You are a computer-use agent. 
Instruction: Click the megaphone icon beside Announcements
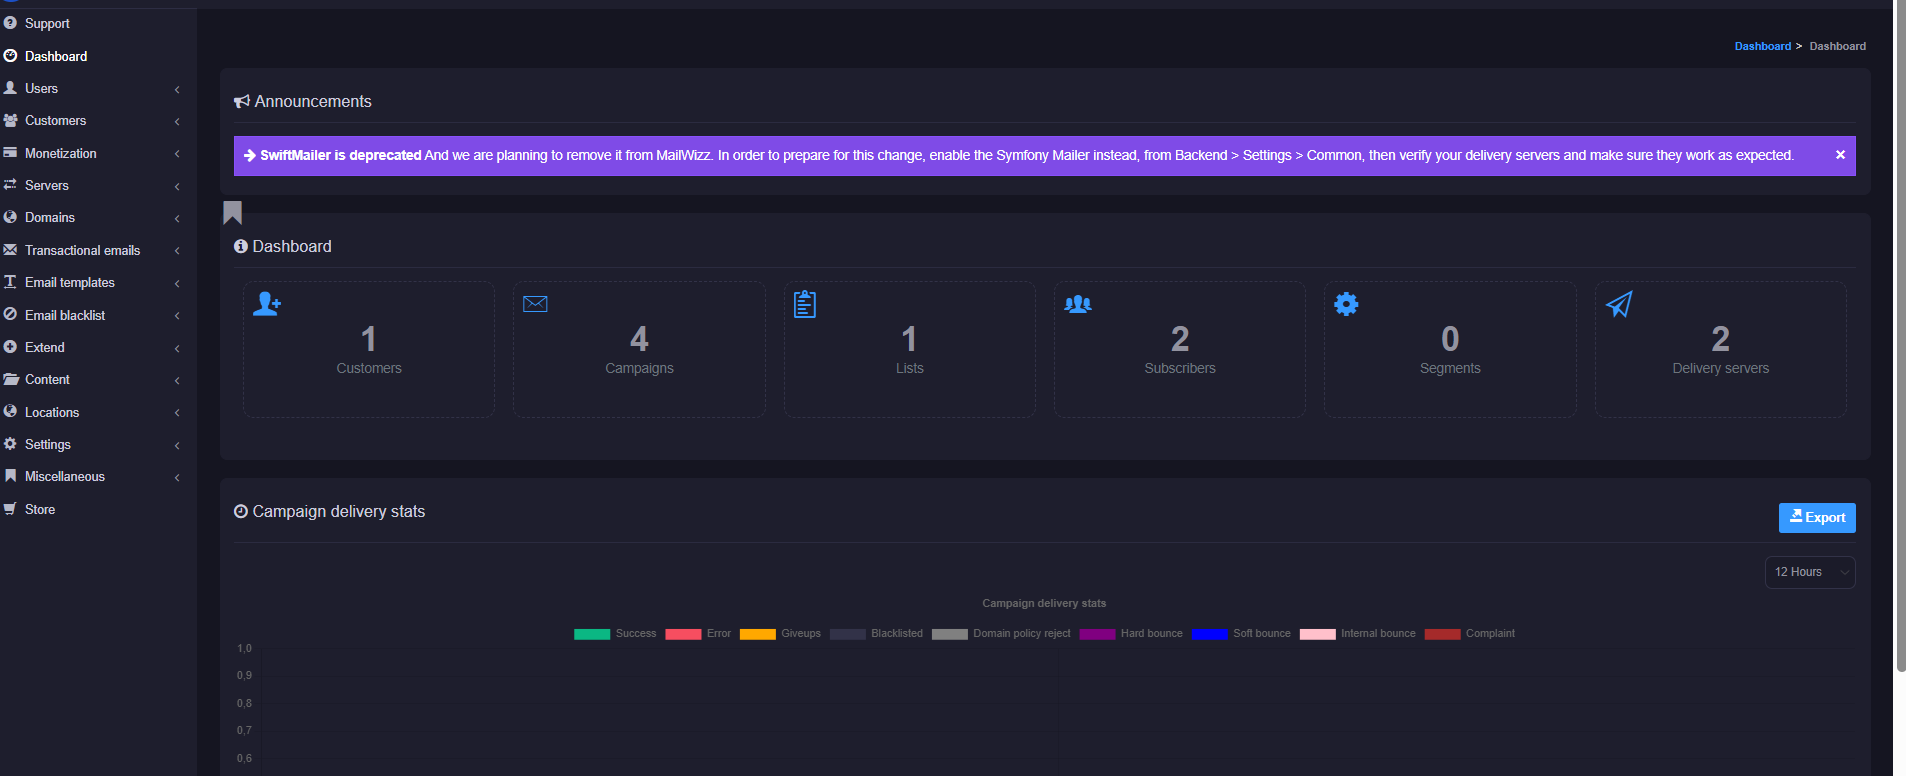coord(242,102)
